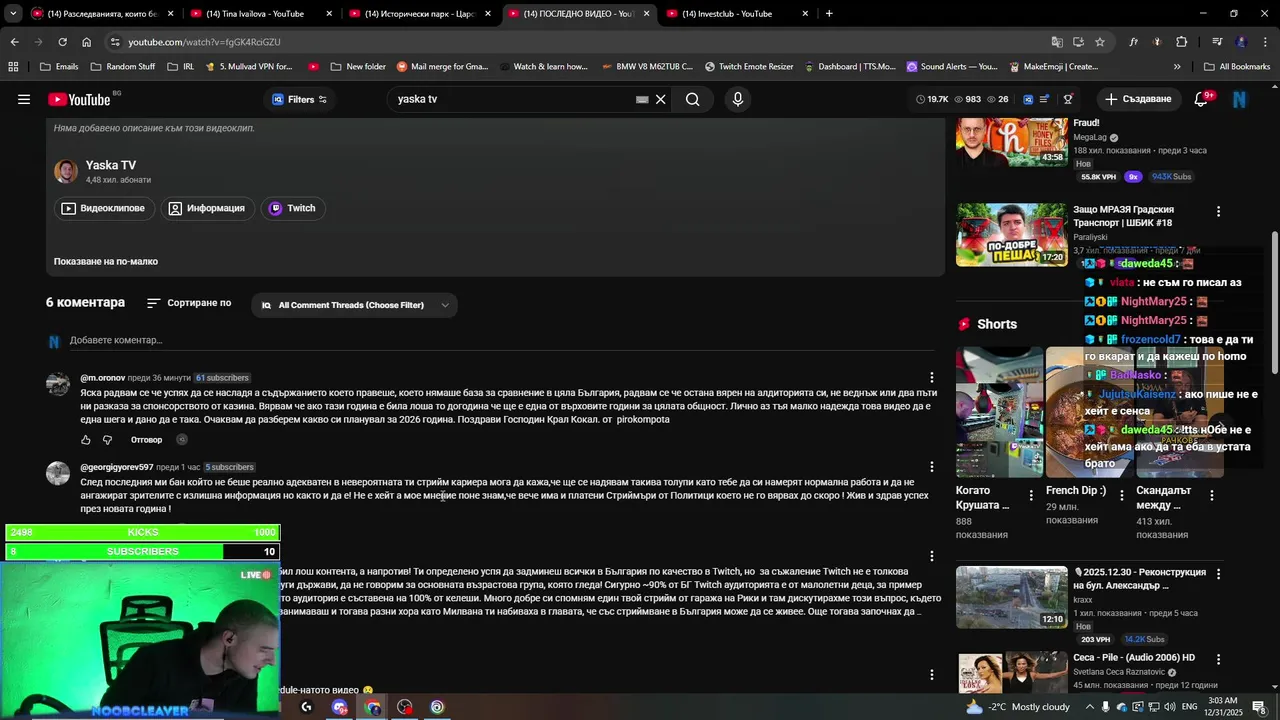Bookmark this page with star icon
This screenshot has width=1280, height=720.
(1100, 42)
